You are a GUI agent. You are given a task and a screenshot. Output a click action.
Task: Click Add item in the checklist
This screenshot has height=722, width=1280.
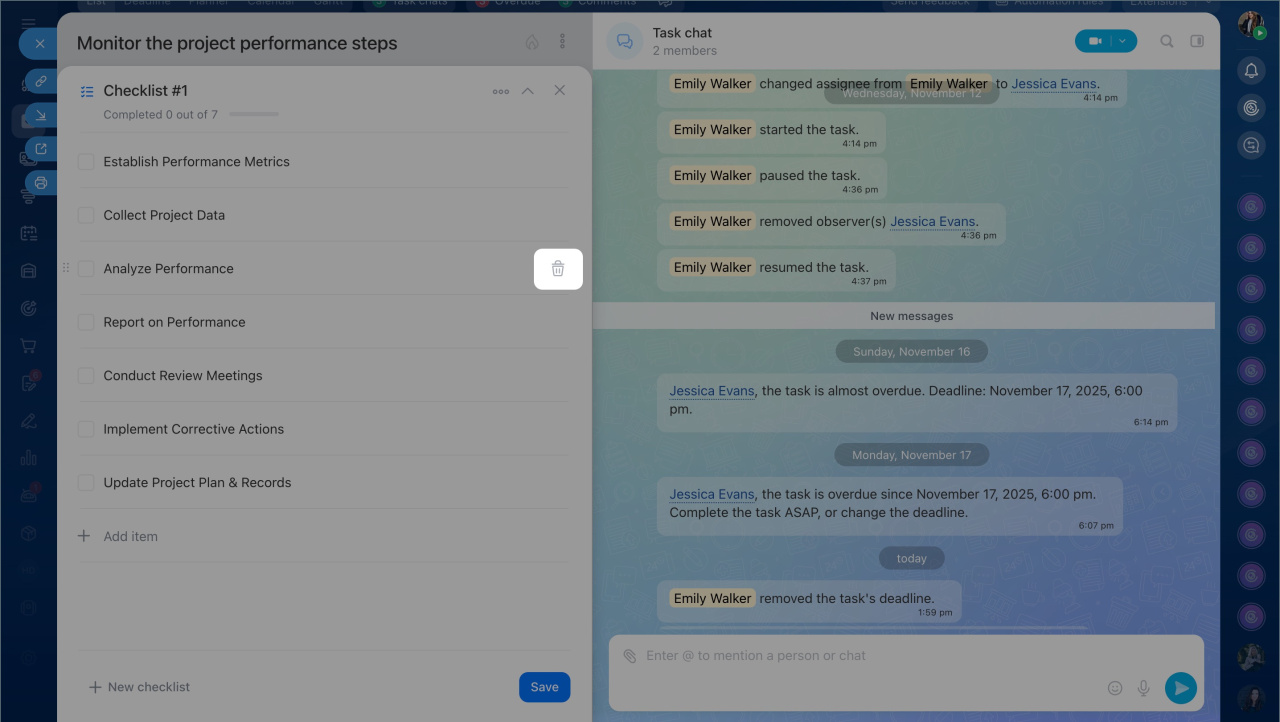pyautogui.click(x=130, y=536)
